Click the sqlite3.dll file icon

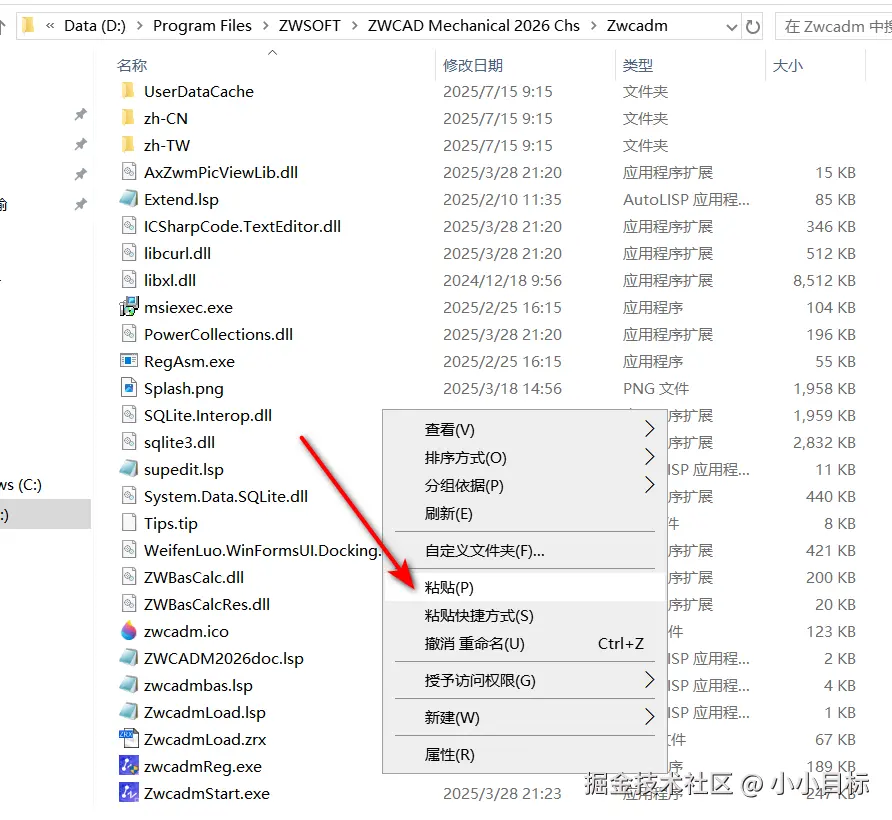(129, 442)
